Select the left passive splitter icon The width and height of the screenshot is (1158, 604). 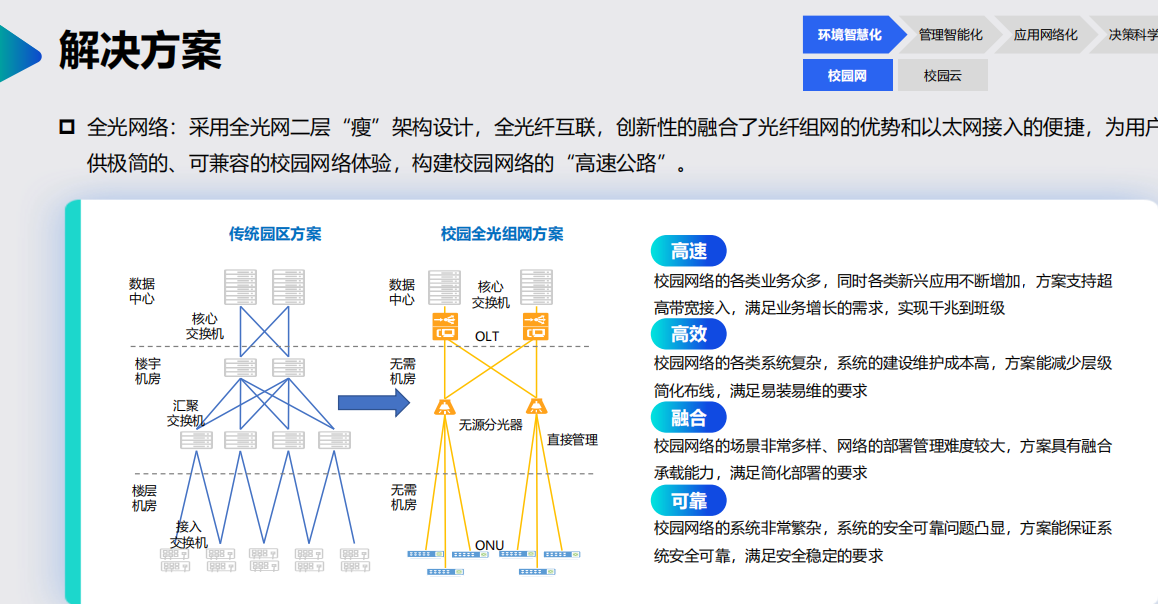tap(445, 406)
